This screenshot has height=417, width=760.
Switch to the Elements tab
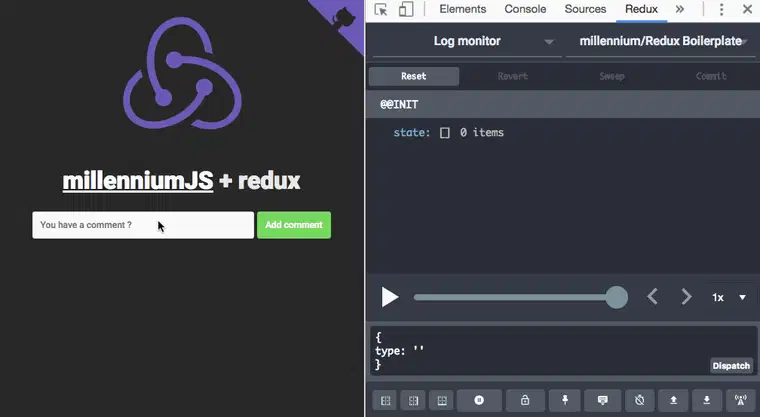click(462, 9)
